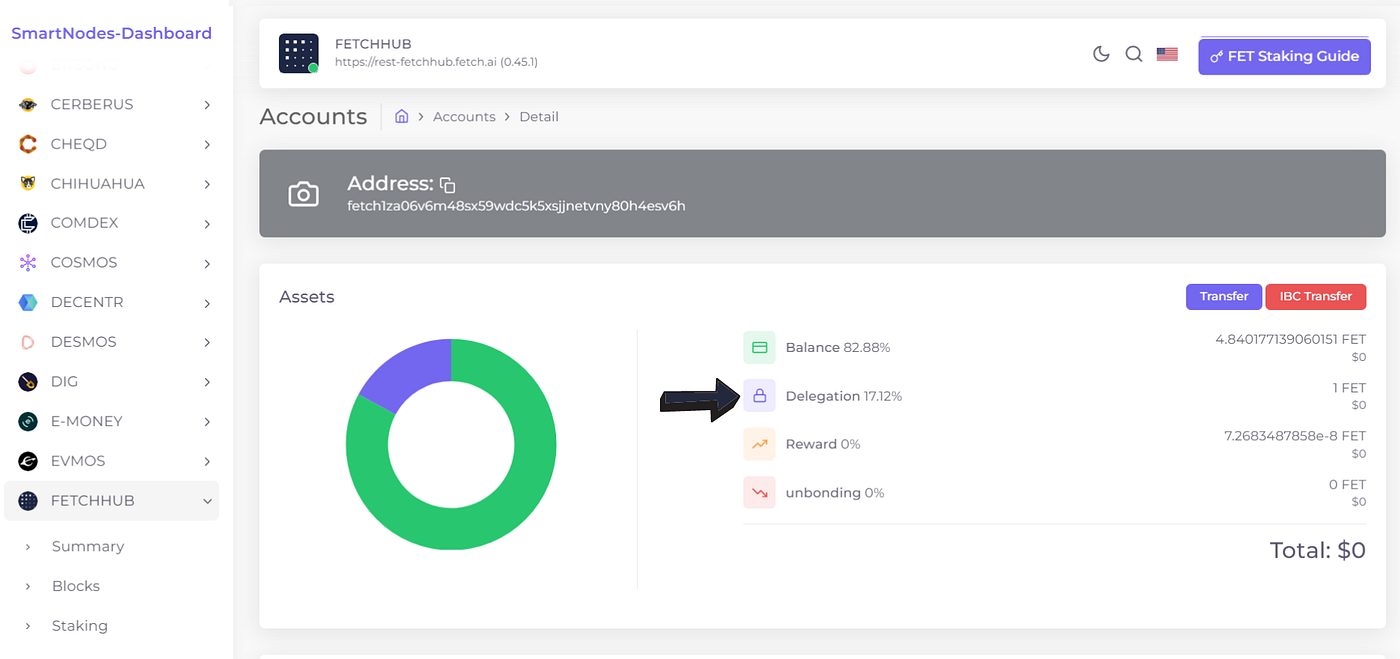Click Balance 82.88% label

[x=838, y=347]
